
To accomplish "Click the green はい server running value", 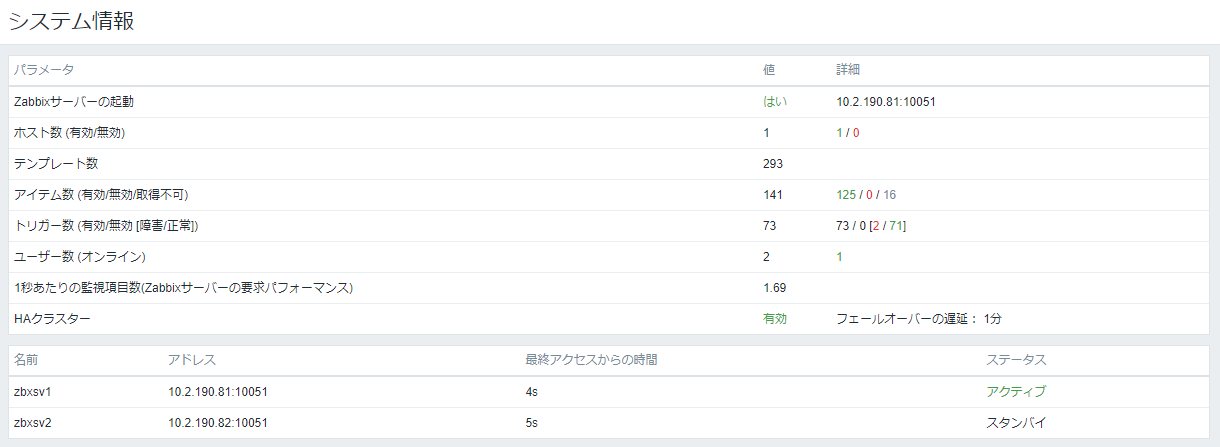I will pyautogui.click(x=775, y=102).
